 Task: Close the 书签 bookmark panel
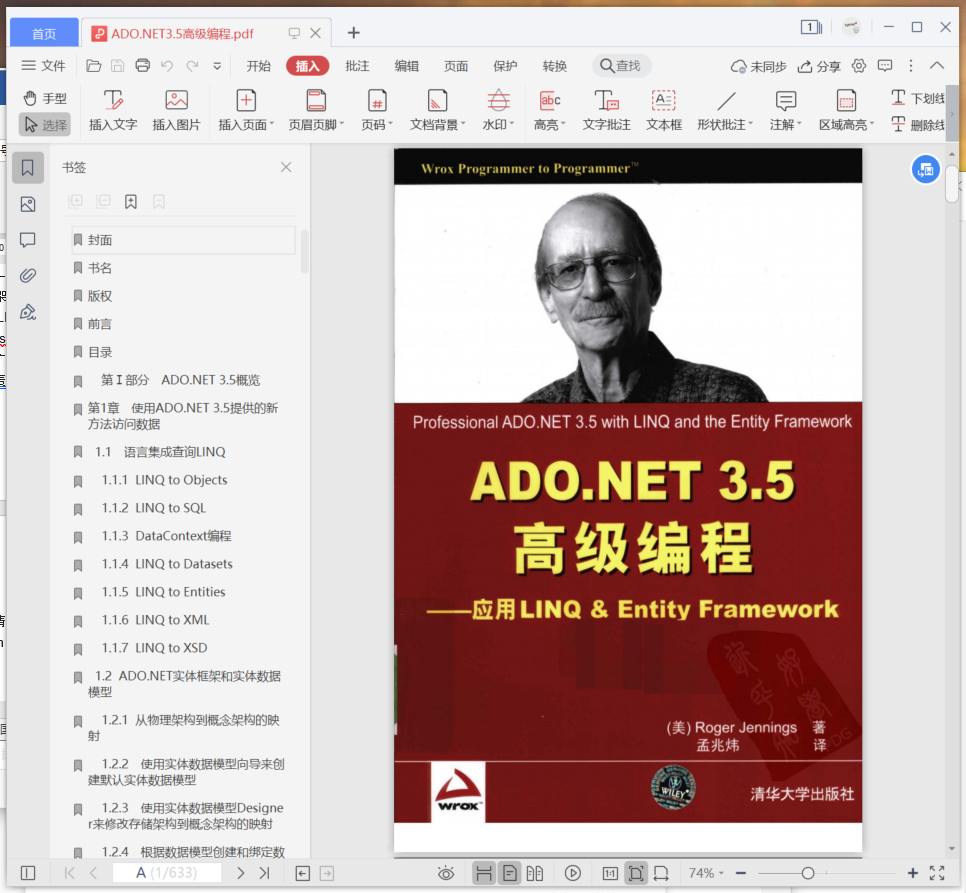286,167
